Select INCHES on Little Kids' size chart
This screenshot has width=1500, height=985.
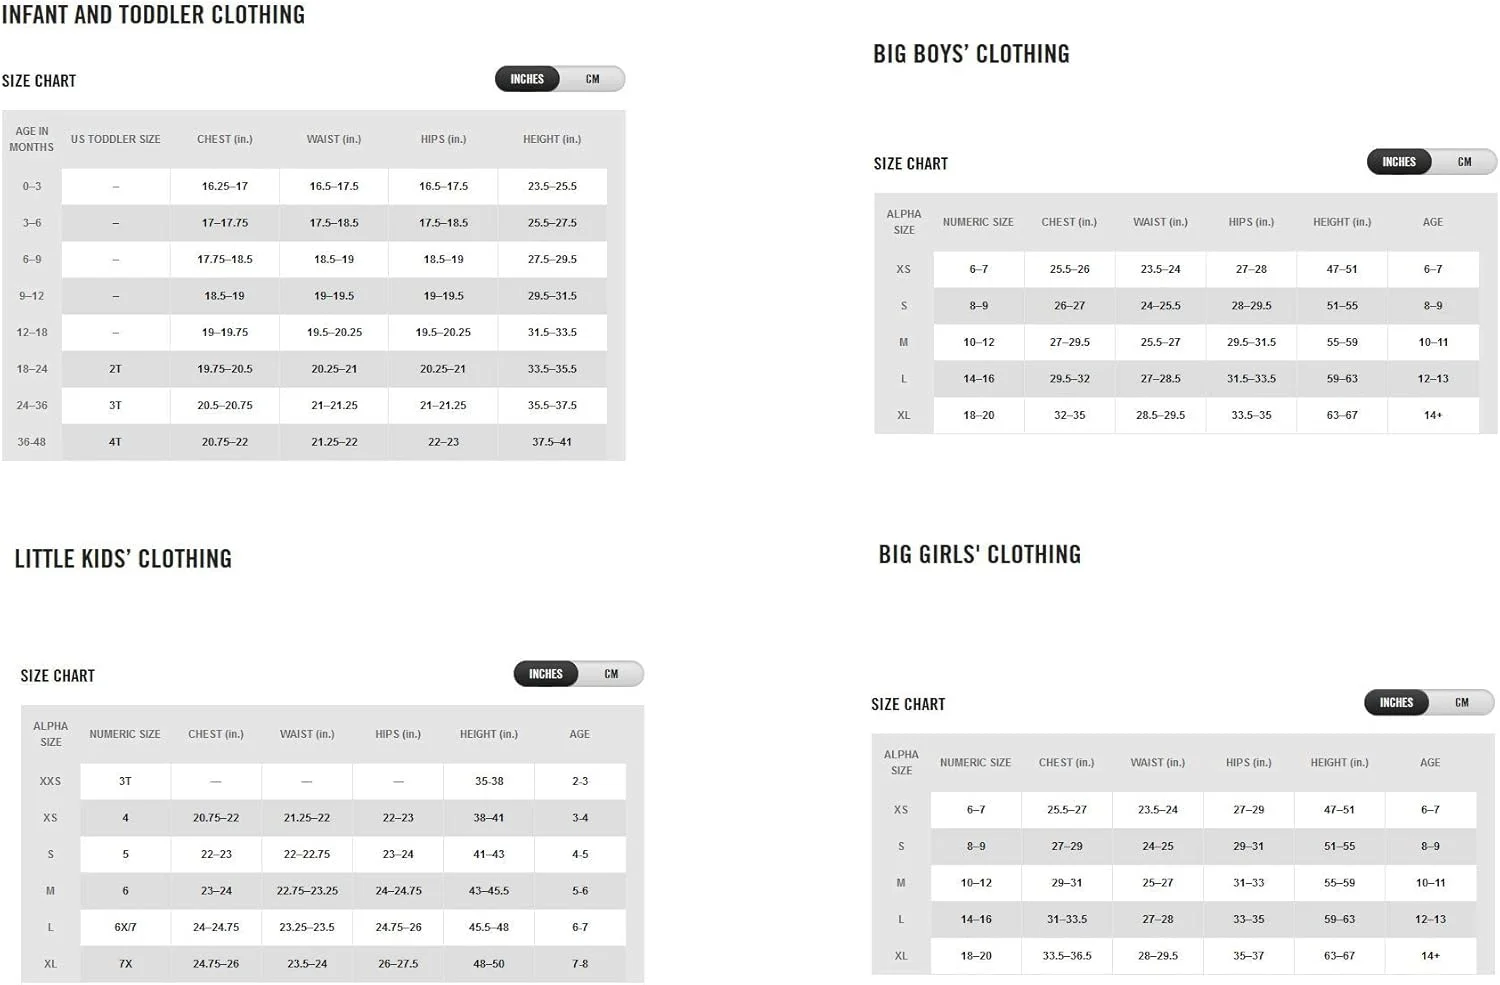click(546, 674)
